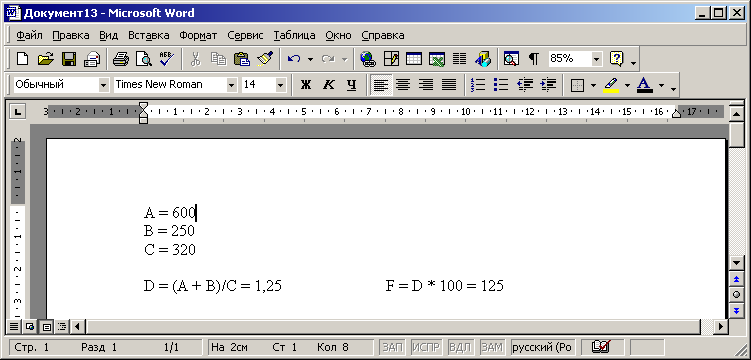Apply the font color A button
This screenshot has width=751, height=360.
tap(645, 85)
